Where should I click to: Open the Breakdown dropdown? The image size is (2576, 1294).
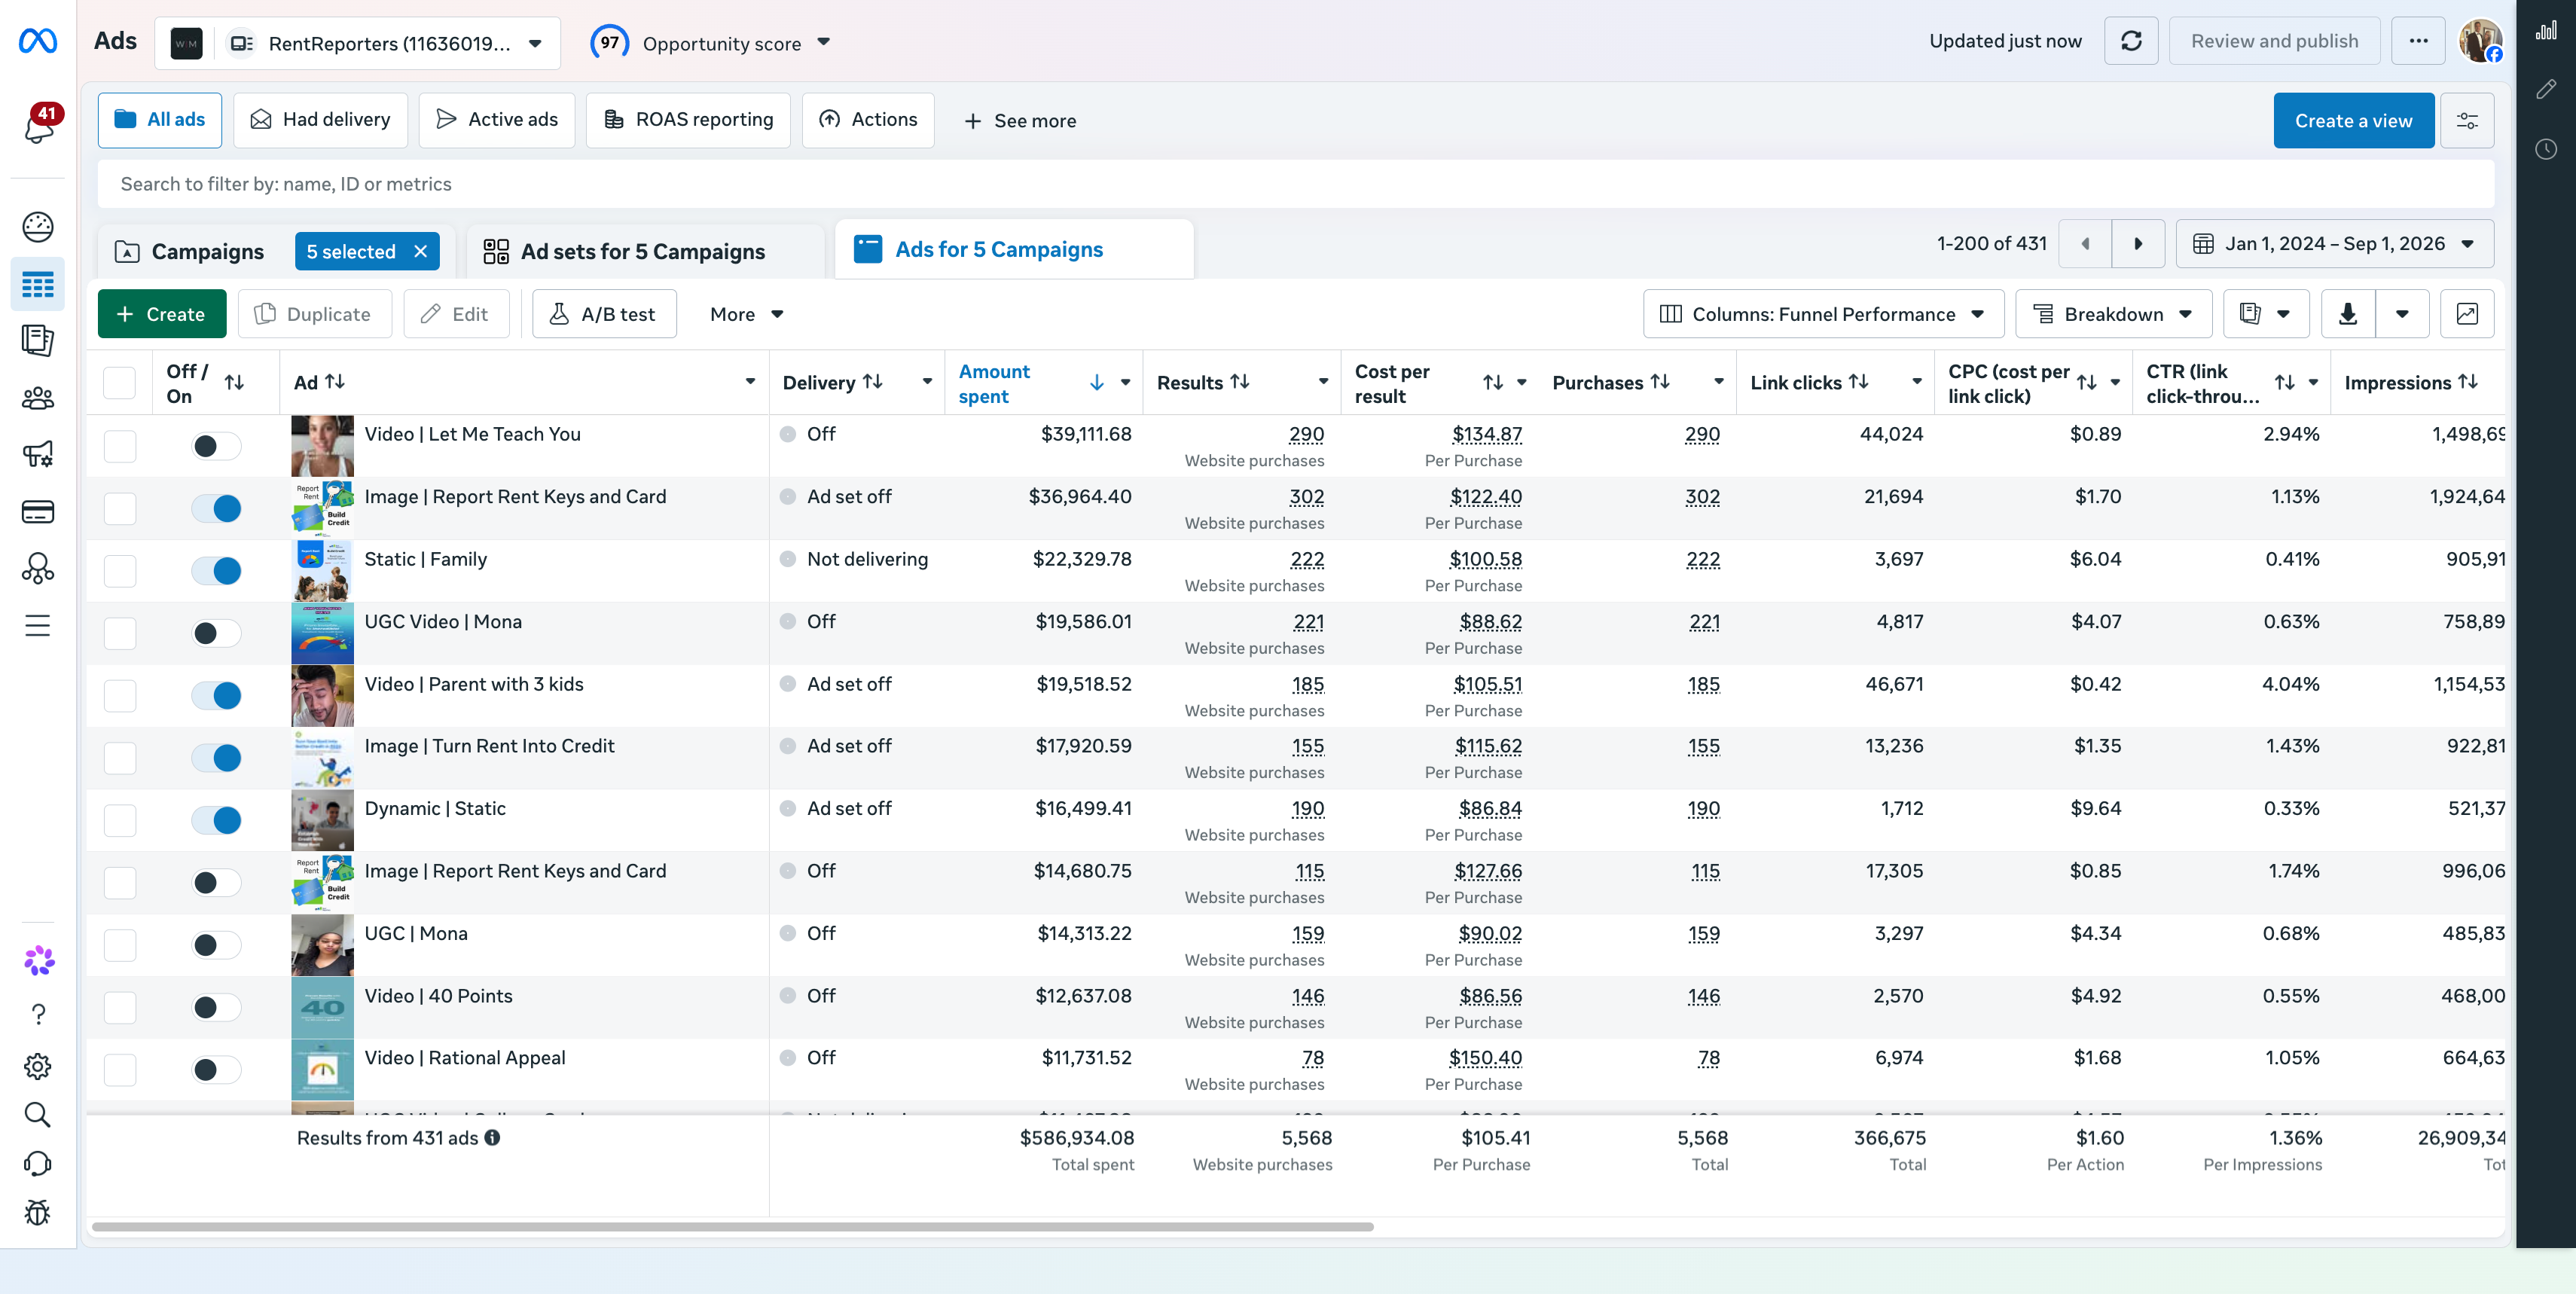[x=2113, y=314]
